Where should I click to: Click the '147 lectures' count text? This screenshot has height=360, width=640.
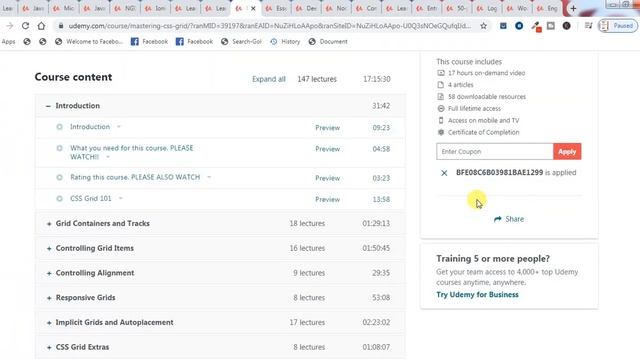(x=317, y=79)
